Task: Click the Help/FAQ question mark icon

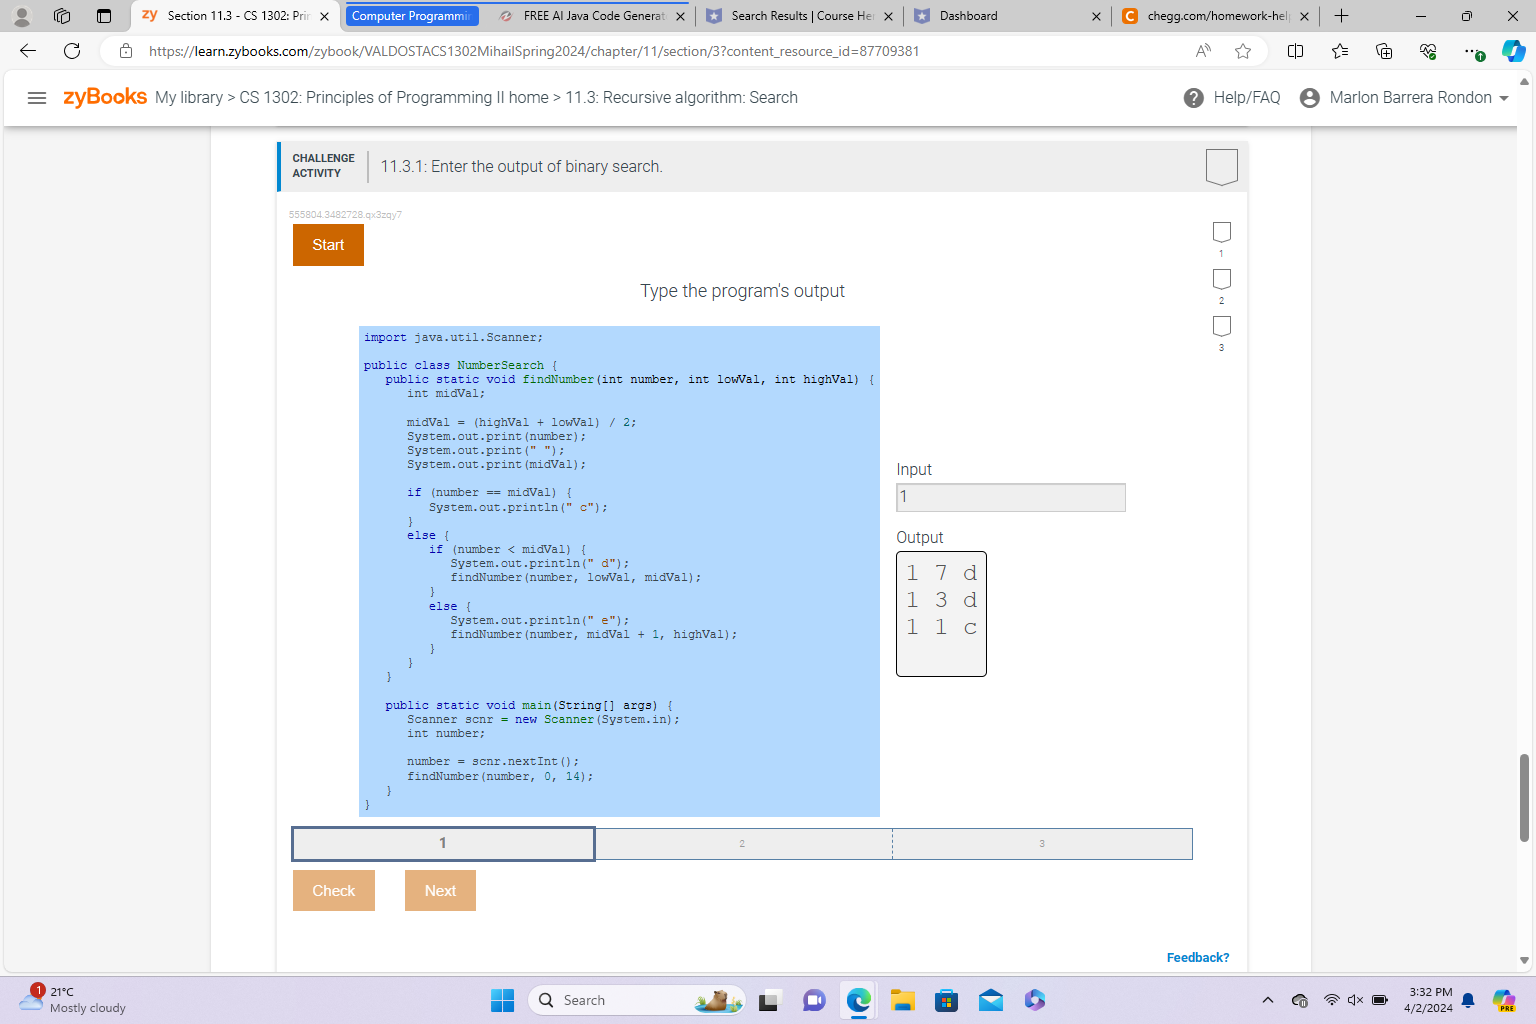Action: coord(1193,97)
